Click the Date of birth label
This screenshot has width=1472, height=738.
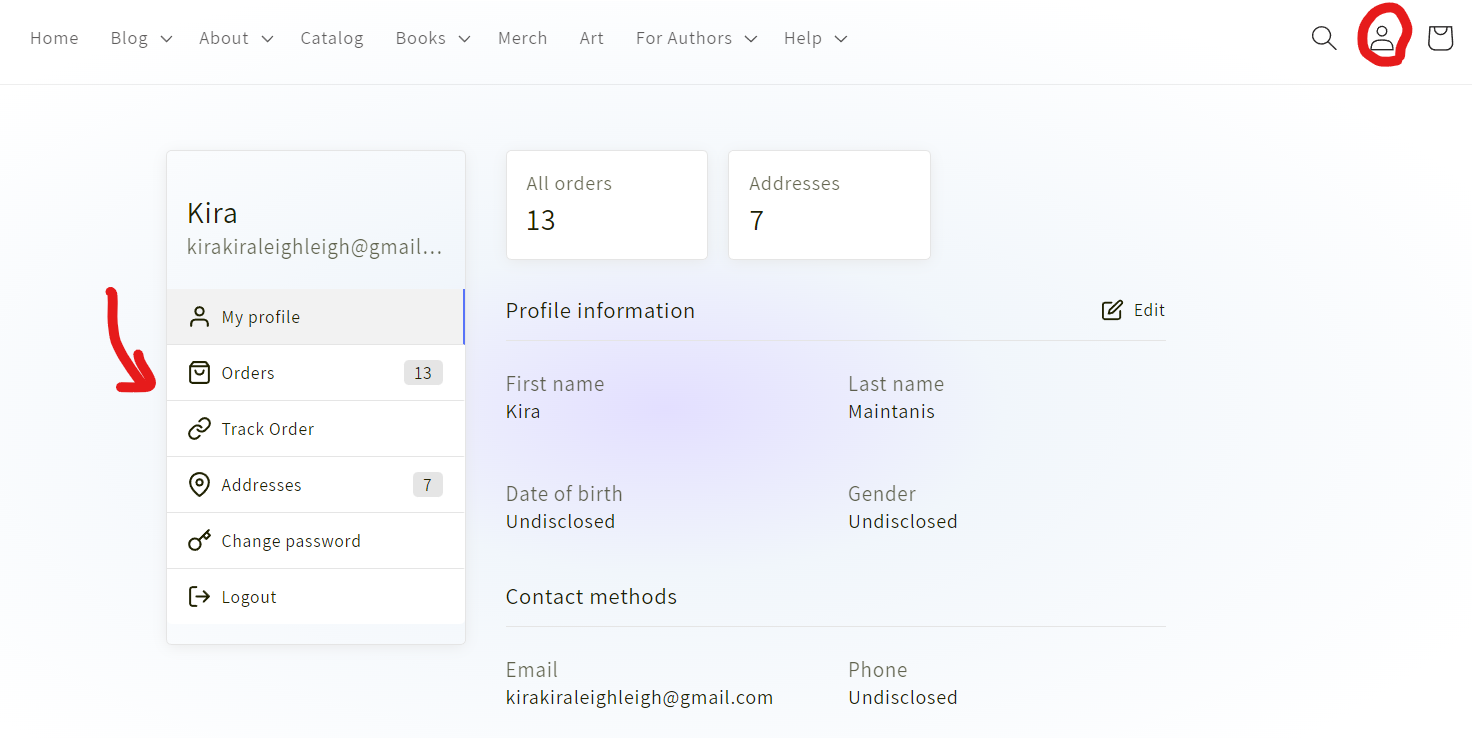click(x=564, y=494)
